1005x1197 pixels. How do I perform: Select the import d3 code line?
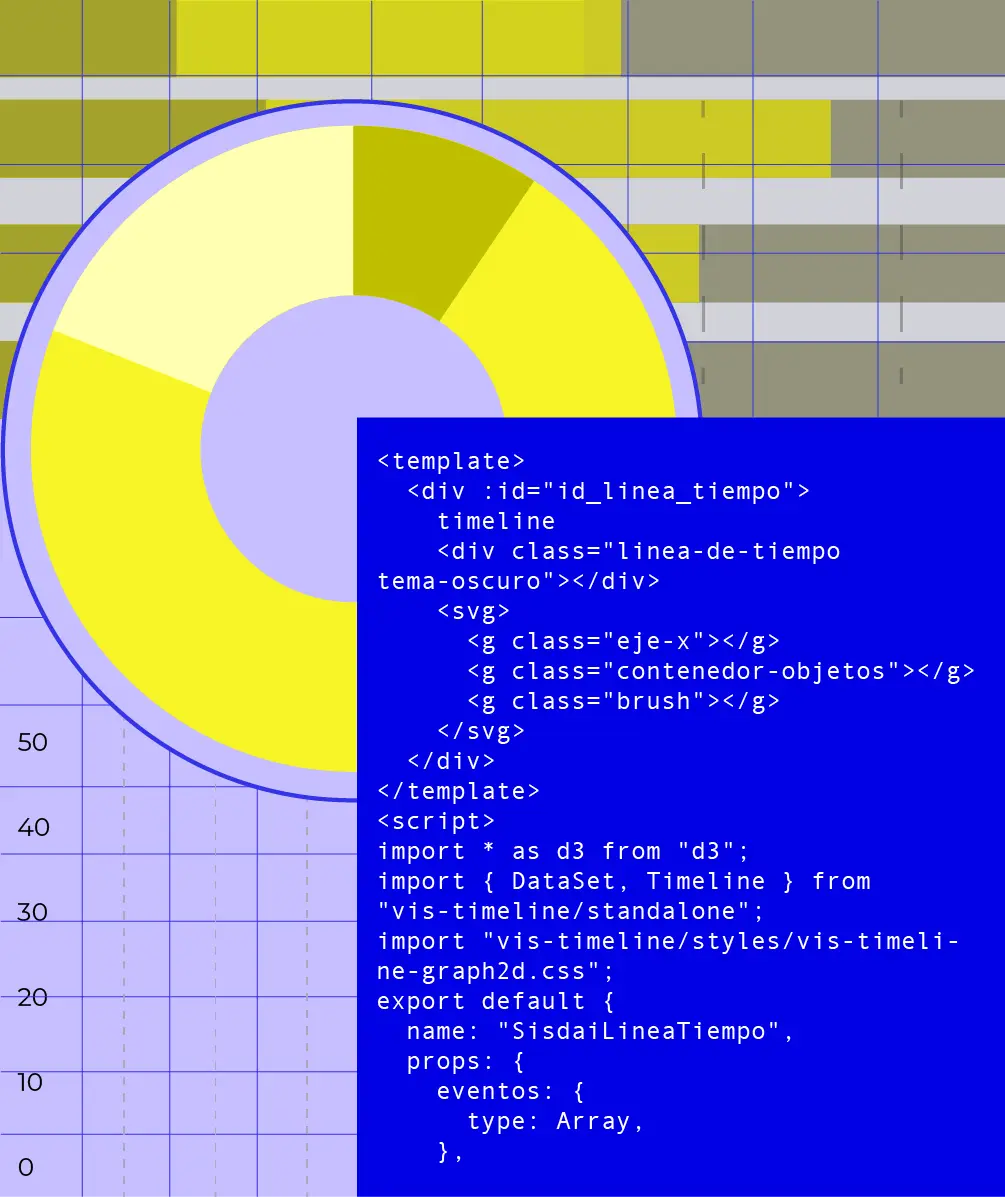point(563,851)
